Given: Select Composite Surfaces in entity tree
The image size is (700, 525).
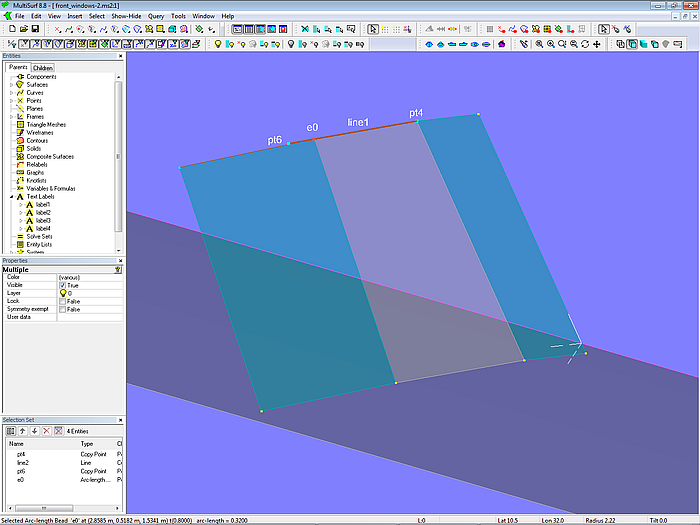Looking at the screenshot, I should pyautogui.click(x=49, y=156).
